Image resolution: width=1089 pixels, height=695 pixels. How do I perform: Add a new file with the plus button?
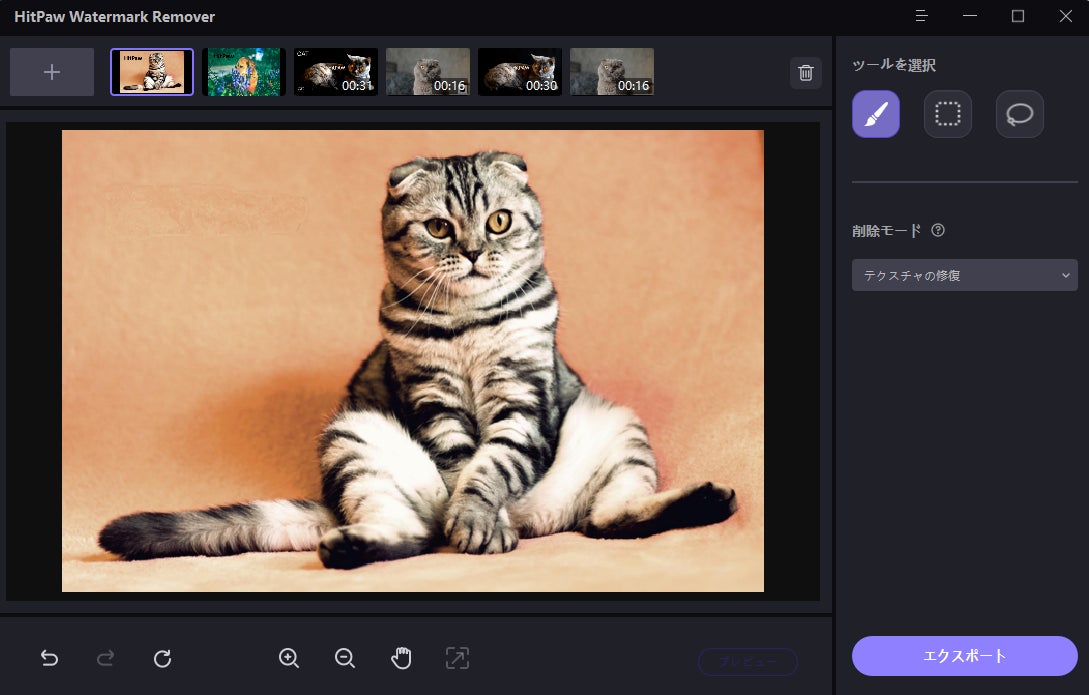tap(52, 72)
